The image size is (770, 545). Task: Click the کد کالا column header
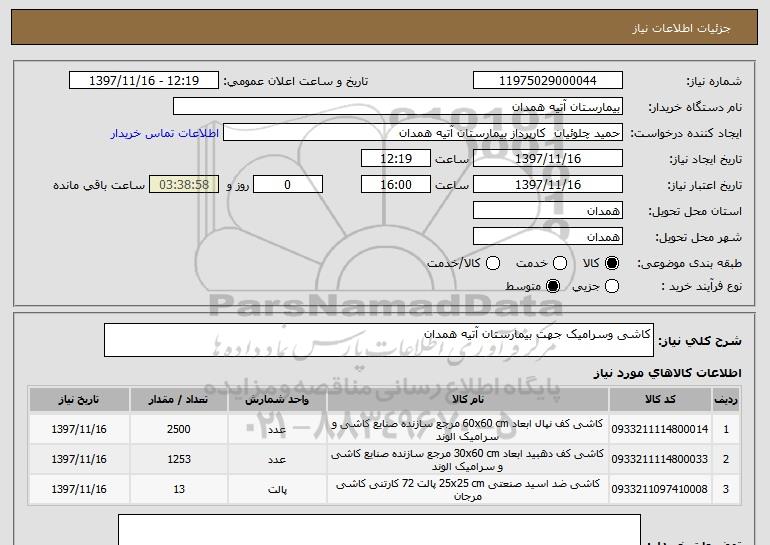(x=660, y=400)
